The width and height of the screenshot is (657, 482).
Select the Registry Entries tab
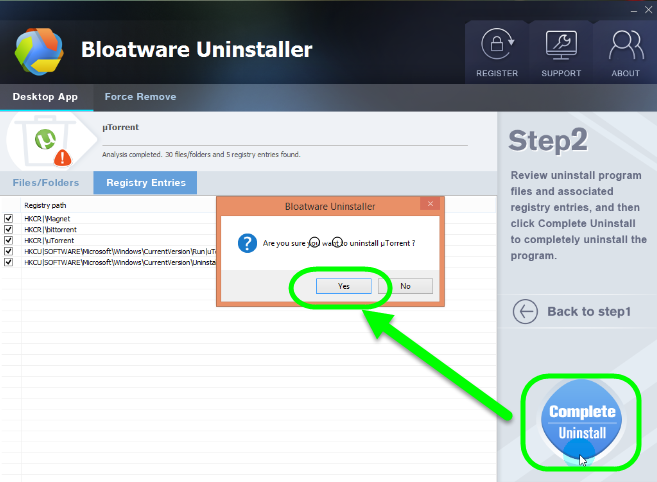[x=145, y=183]
